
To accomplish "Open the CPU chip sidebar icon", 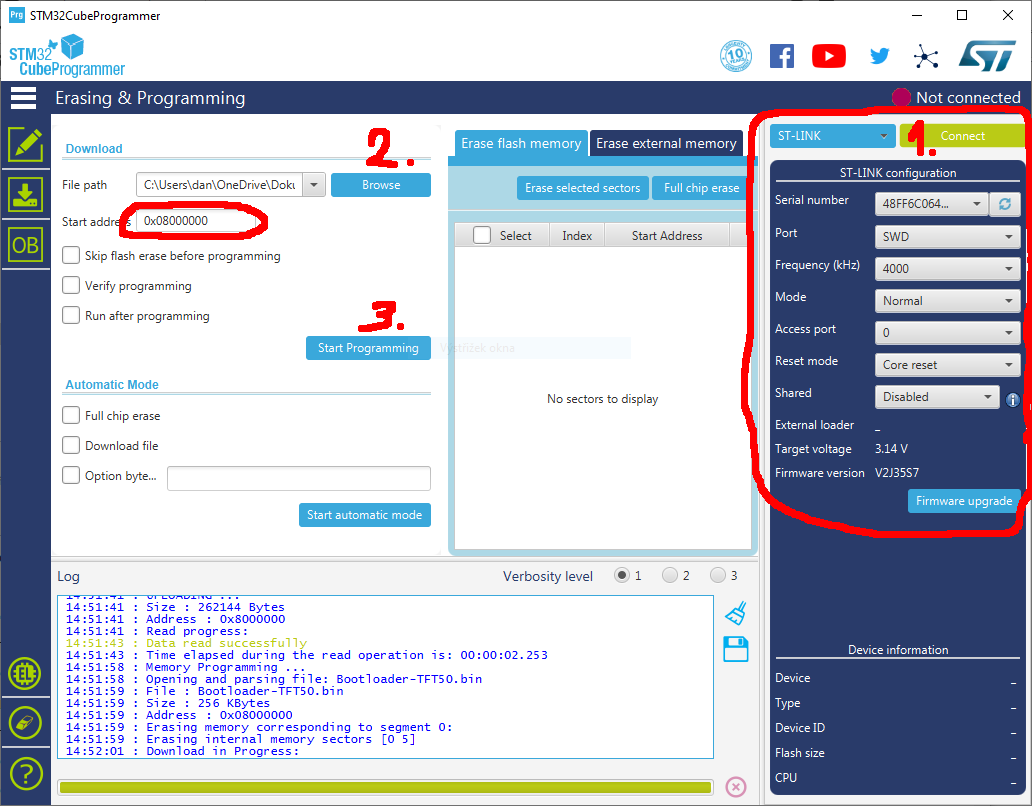I will (x=25, y=673).
